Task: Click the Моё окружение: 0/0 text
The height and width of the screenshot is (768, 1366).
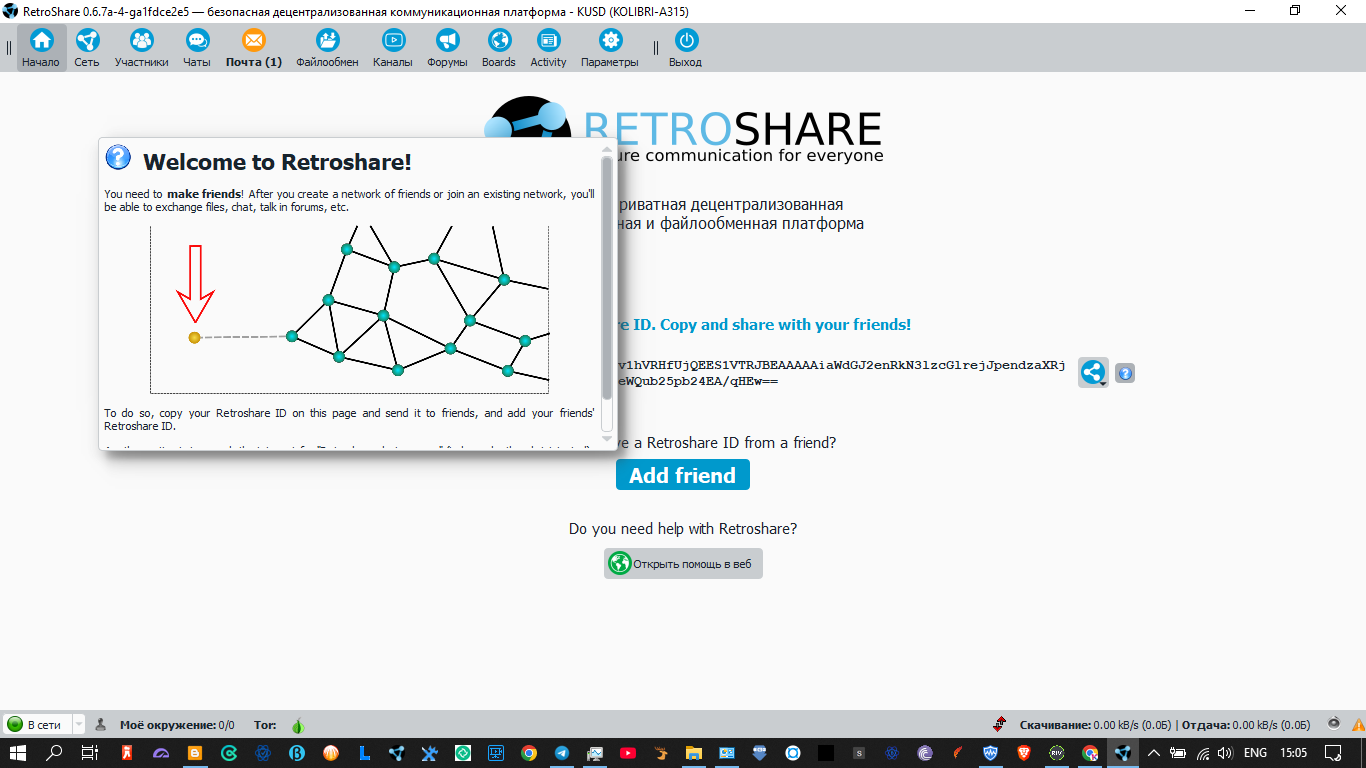Action: (x=177, y=725)
